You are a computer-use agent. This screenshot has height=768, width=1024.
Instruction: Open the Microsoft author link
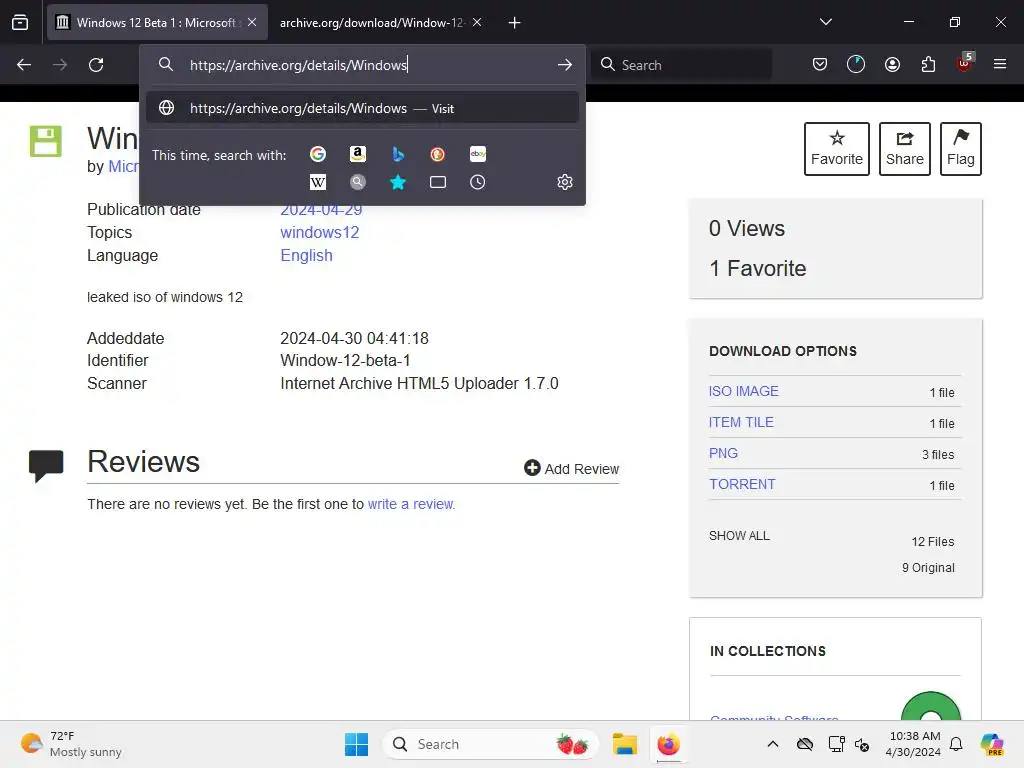click(x=123, y=167)
